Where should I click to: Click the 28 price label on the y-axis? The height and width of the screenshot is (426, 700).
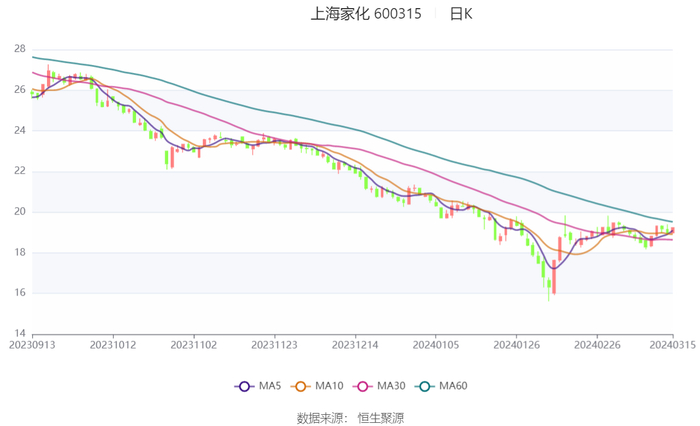click(19, 49)
